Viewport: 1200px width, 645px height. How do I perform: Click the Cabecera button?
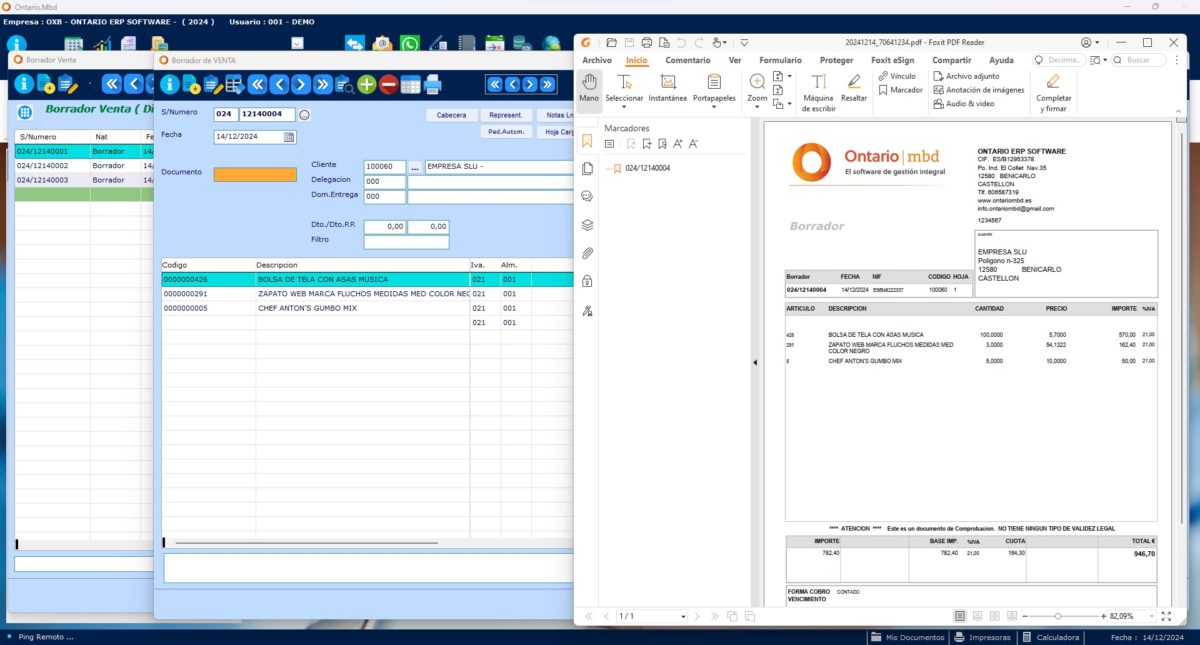451,115
